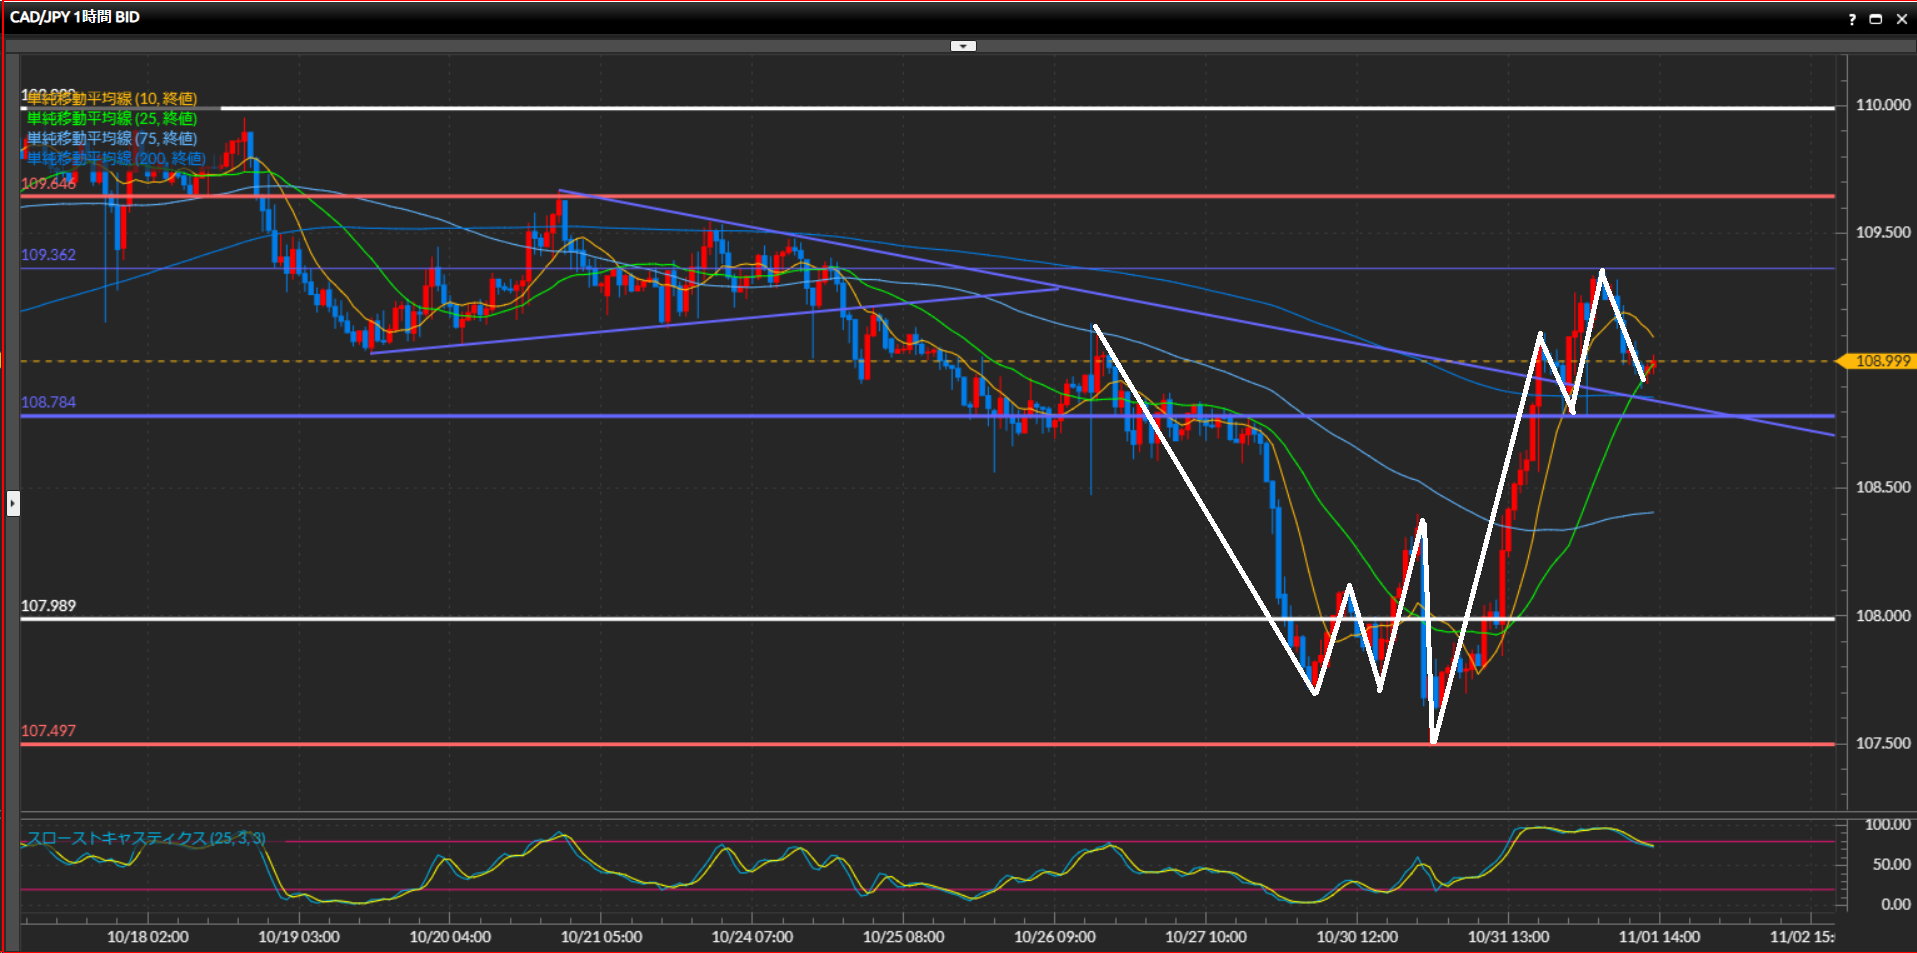Click the 10/26 09:00 time axis label

(x=1054, y=937)
